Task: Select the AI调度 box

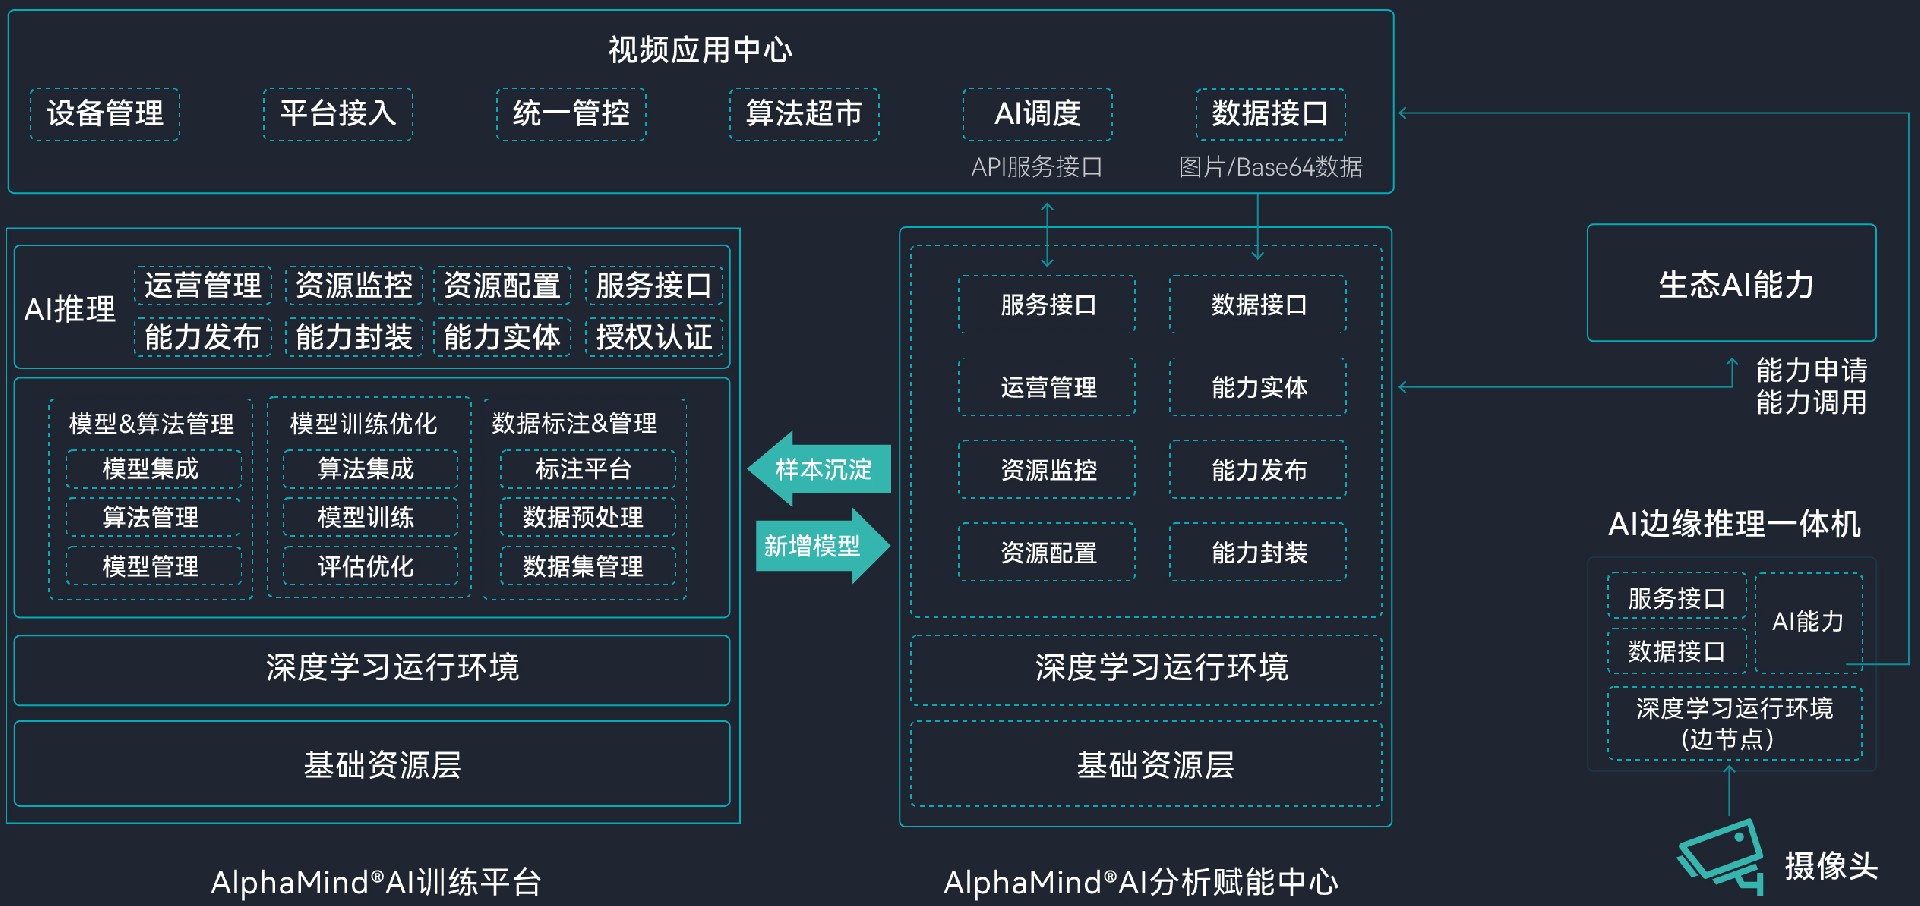Action: (x=1037, y=114)
